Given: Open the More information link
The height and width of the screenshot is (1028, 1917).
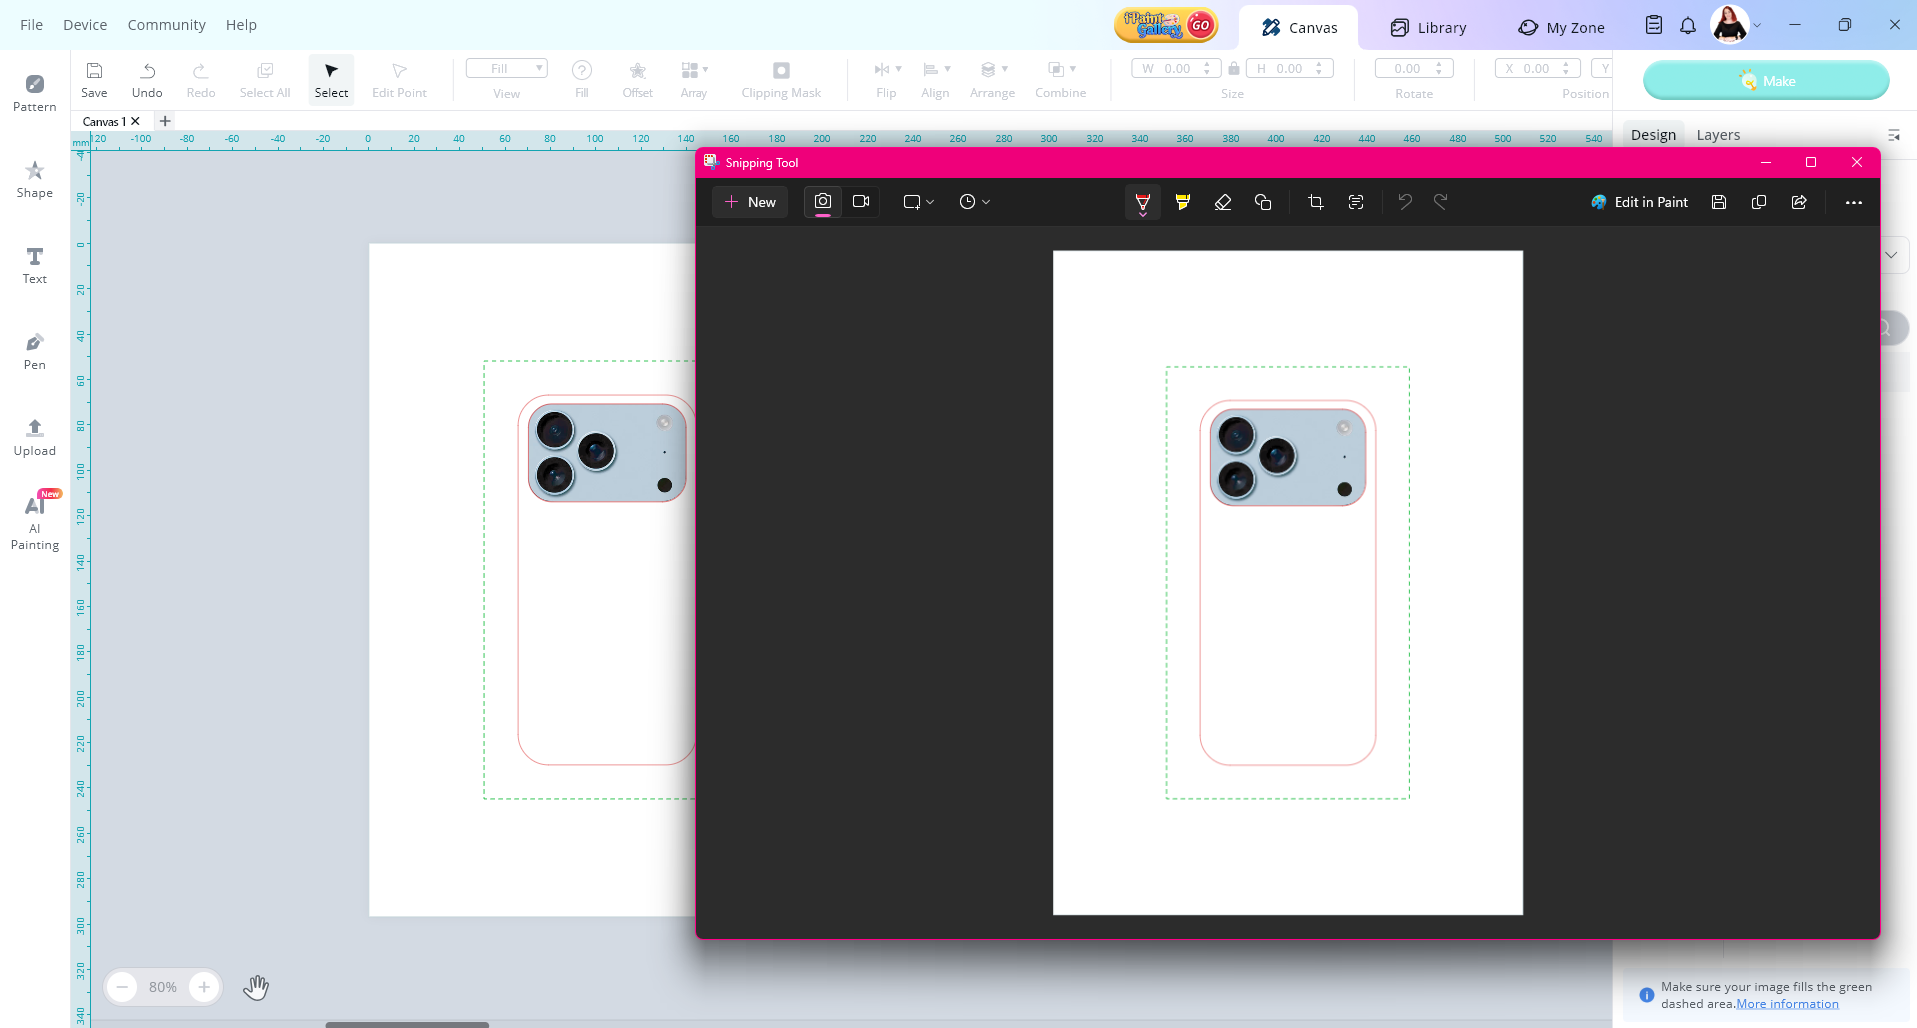Looking at the screenshot, I should 1786,1004.
